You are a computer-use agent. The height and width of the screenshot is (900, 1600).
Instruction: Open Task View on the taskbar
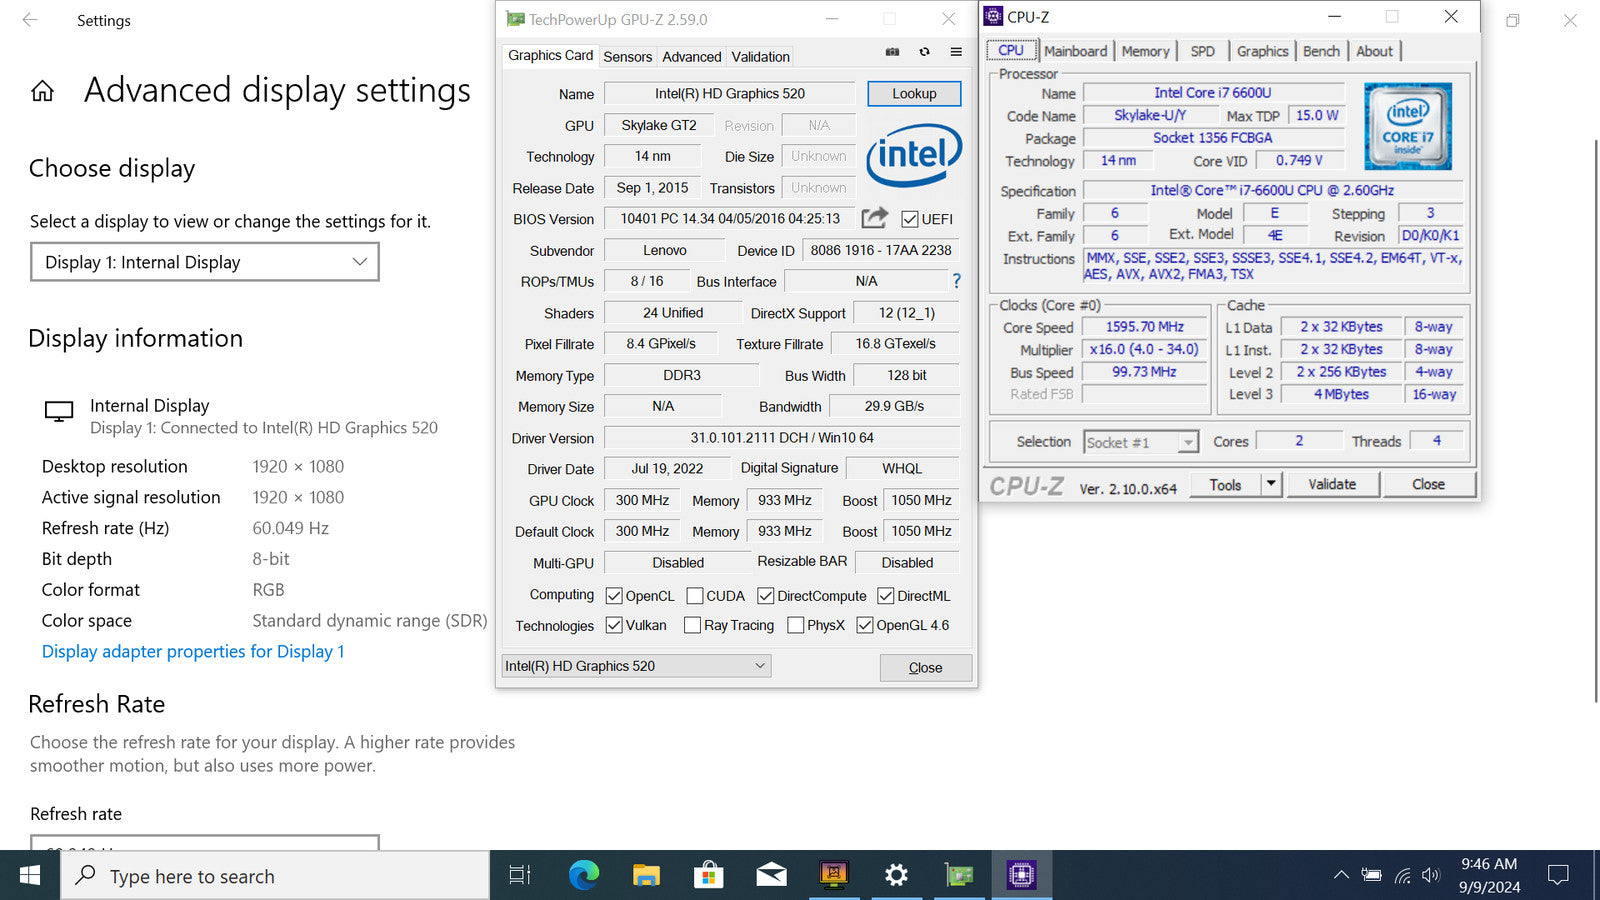[520, 876]
